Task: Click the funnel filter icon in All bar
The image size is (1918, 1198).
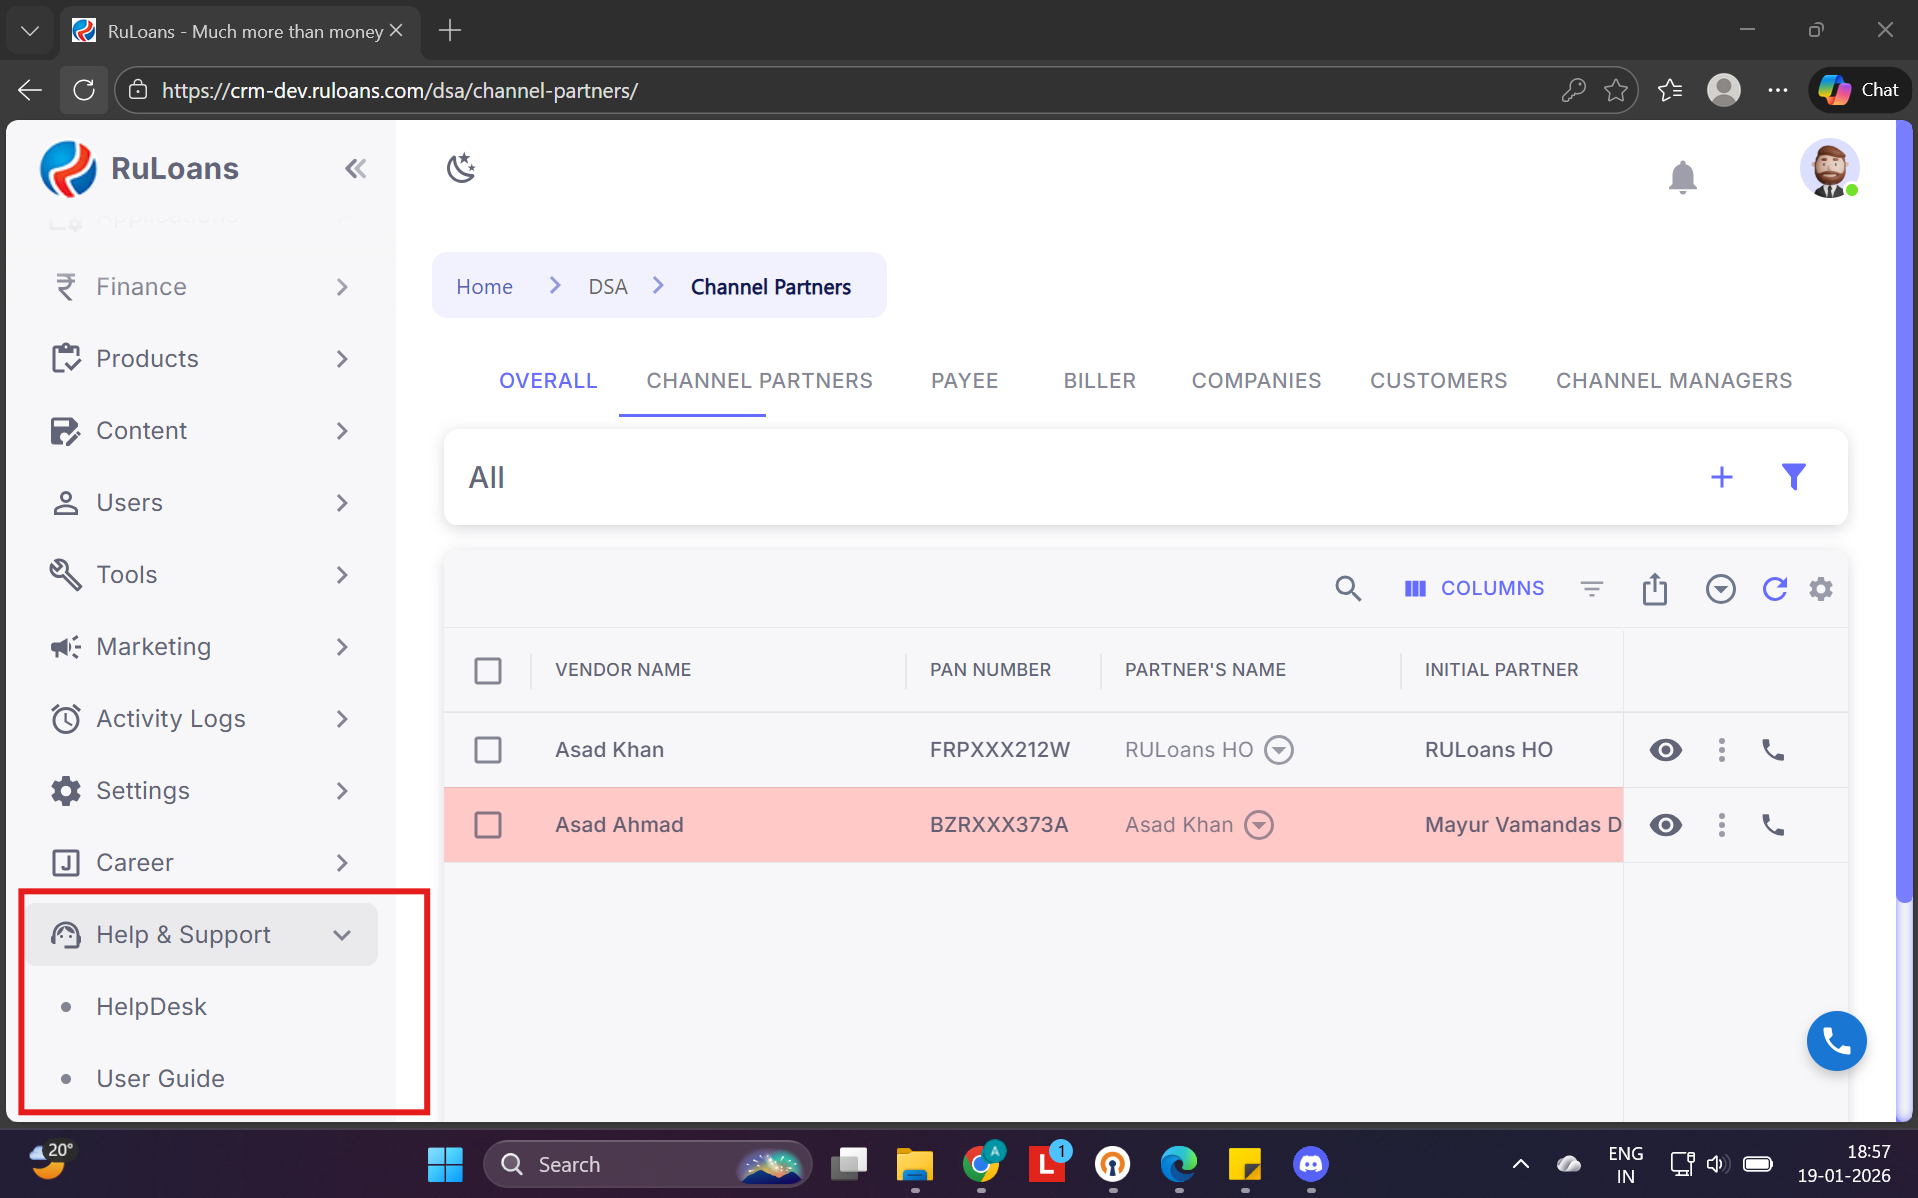Action: pos(1793,477)
